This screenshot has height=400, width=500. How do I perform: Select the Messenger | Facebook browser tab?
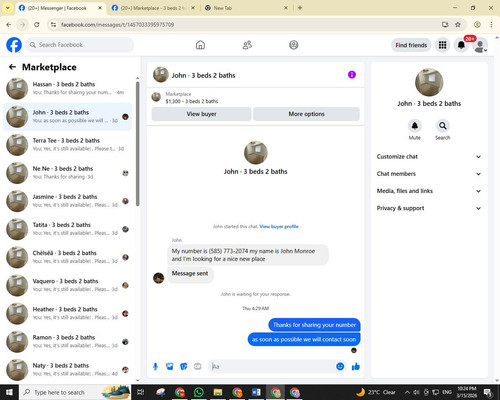[x=60, y=8]
